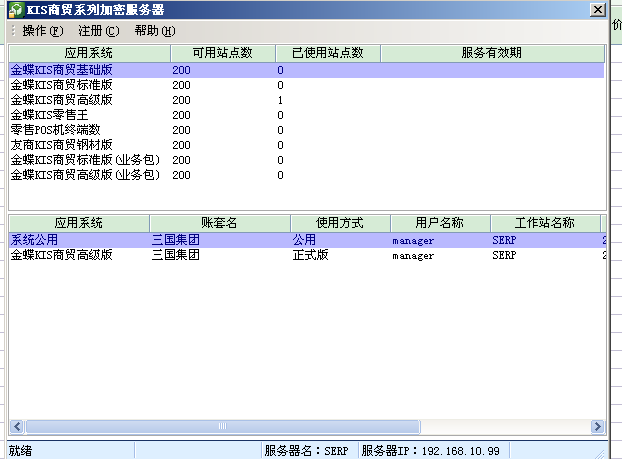Screen dimensions: 622x459
Task: Click the 就绪 status bar text
Action: tap(21, 451)
